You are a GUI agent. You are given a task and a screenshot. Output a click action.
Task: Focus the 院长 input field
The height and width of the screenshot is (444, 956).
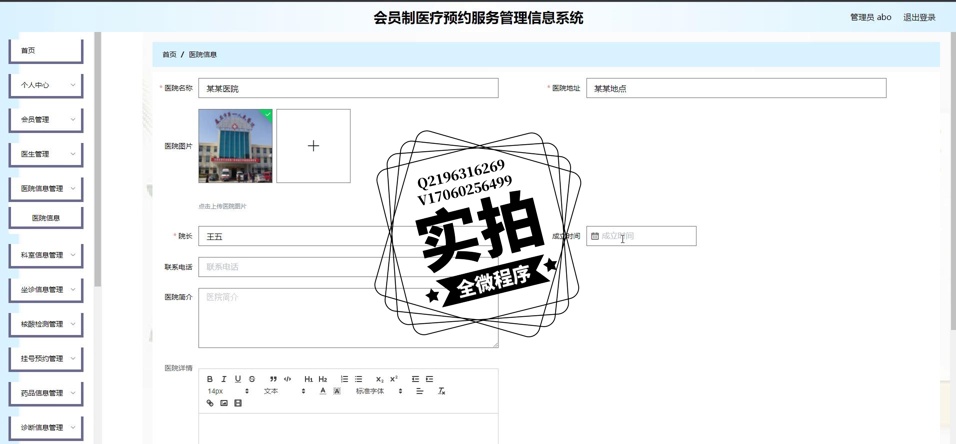coord(348,236)
